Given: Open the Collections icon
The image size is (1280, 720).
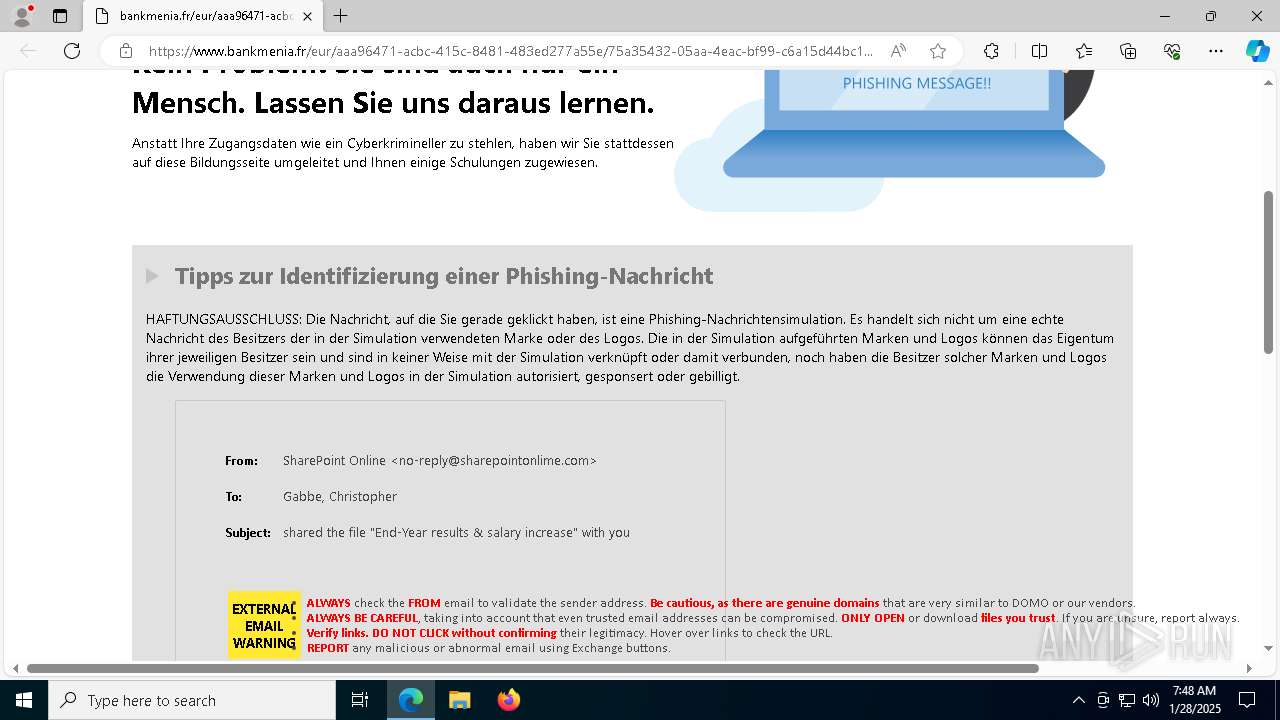Looking at the screenshot, I should [x=1128, y=51].
